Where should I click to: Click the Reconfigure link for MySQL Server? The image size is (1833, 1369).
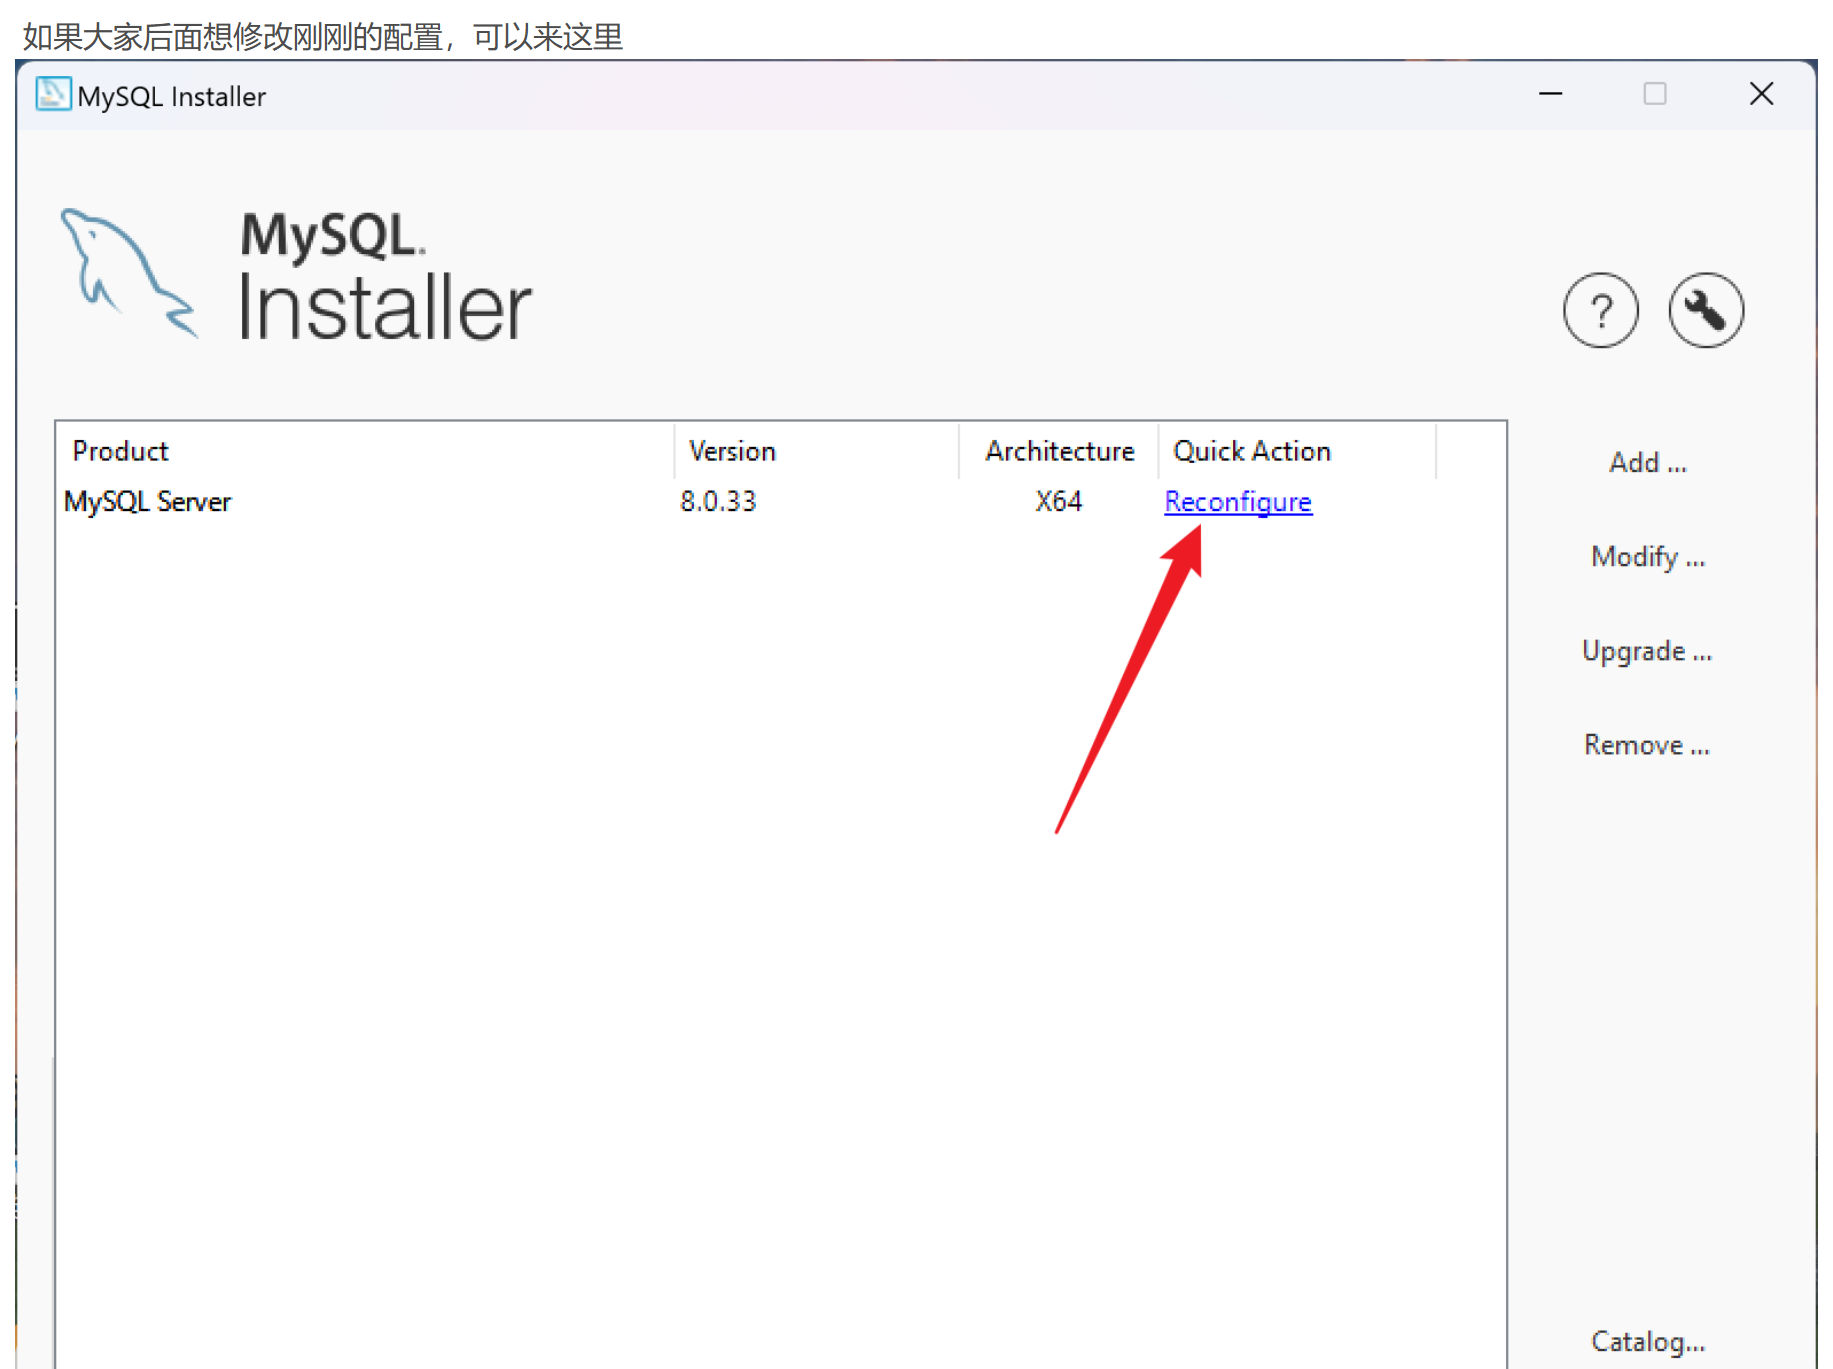tap(1238, 502)
